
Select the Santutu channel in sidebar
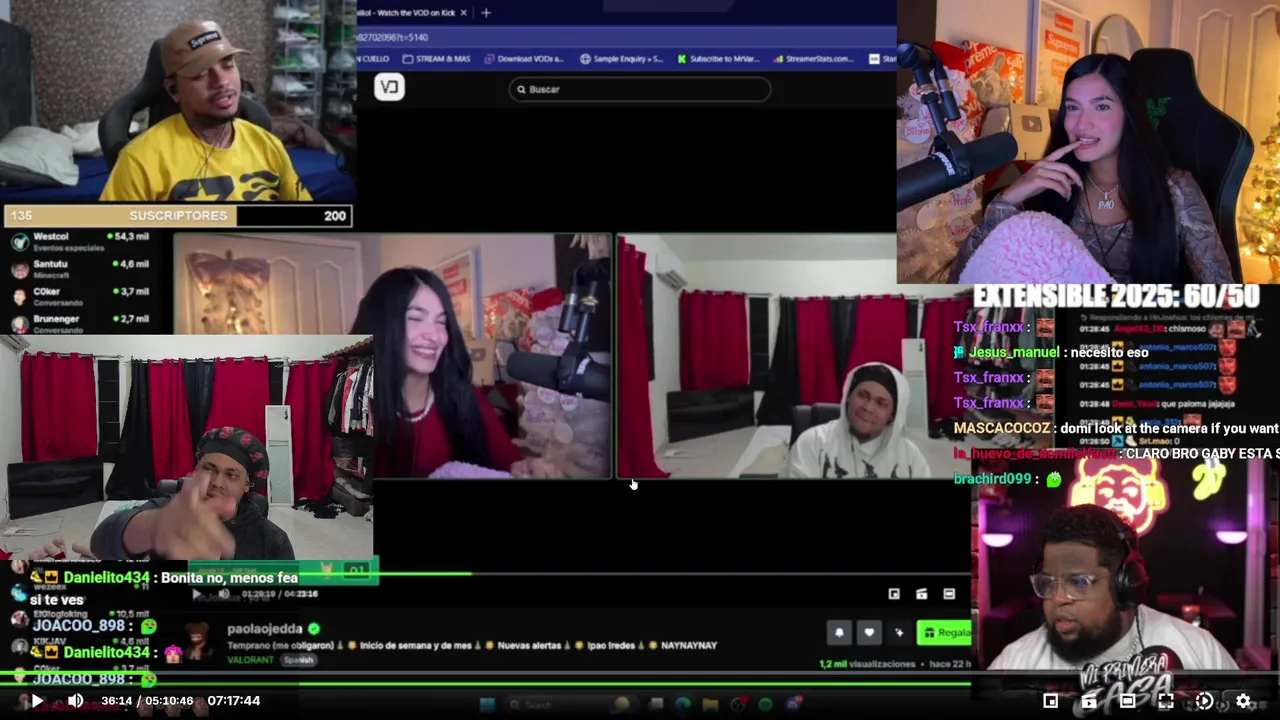(x=80, y=269)
